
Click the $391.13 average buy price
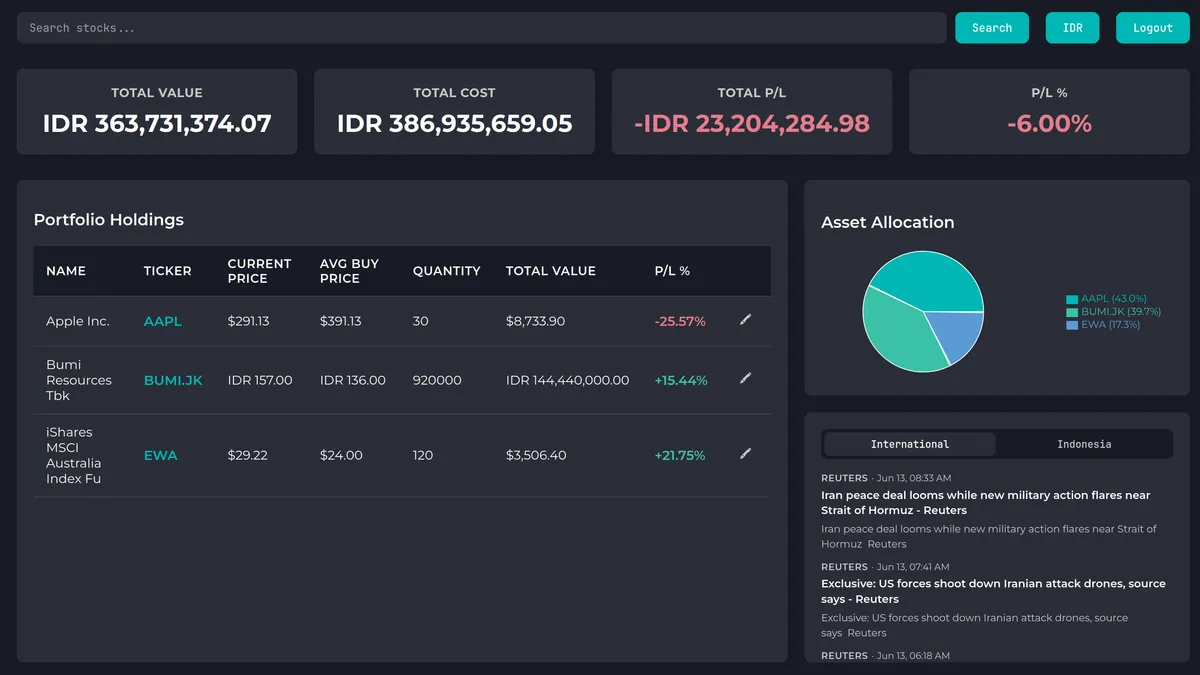point(341,321)
